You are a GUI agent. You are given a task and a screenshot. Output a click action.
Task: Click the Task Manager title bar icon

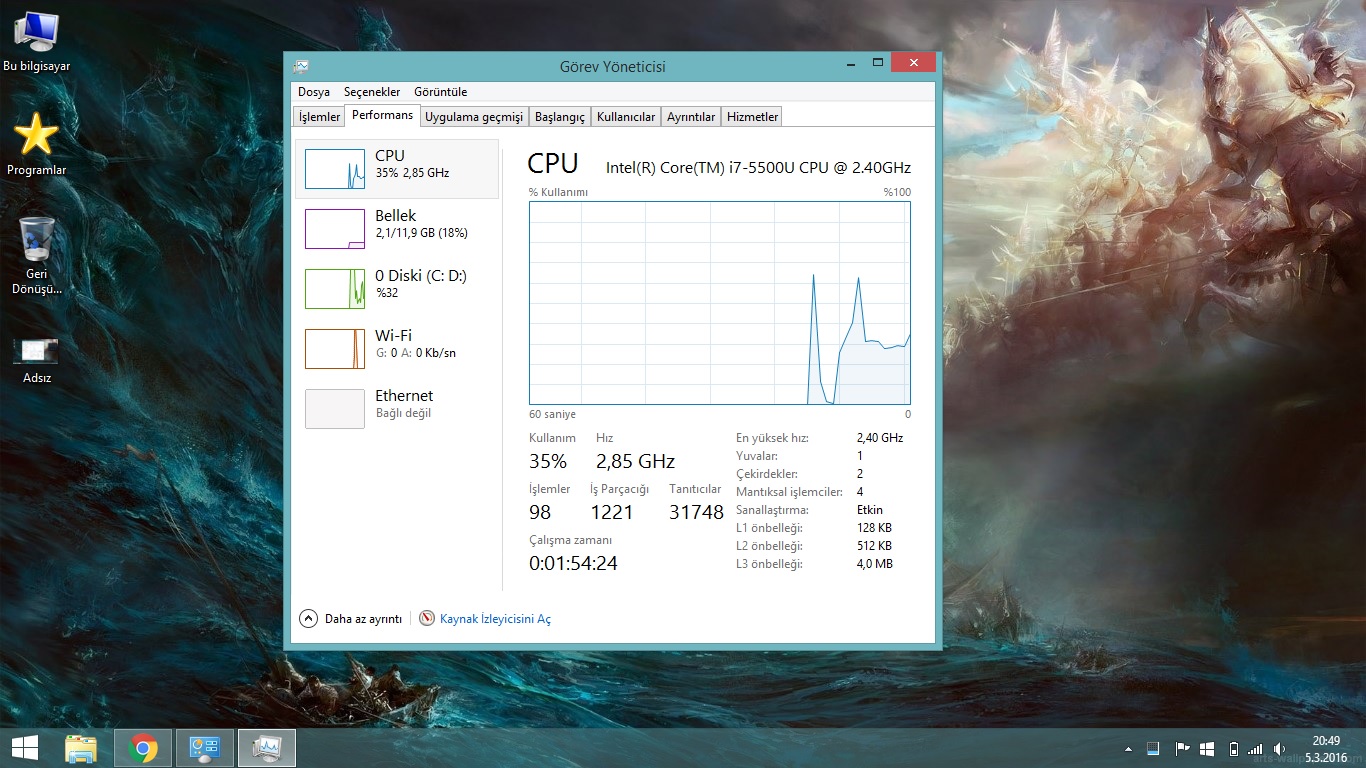pos(301,67)
